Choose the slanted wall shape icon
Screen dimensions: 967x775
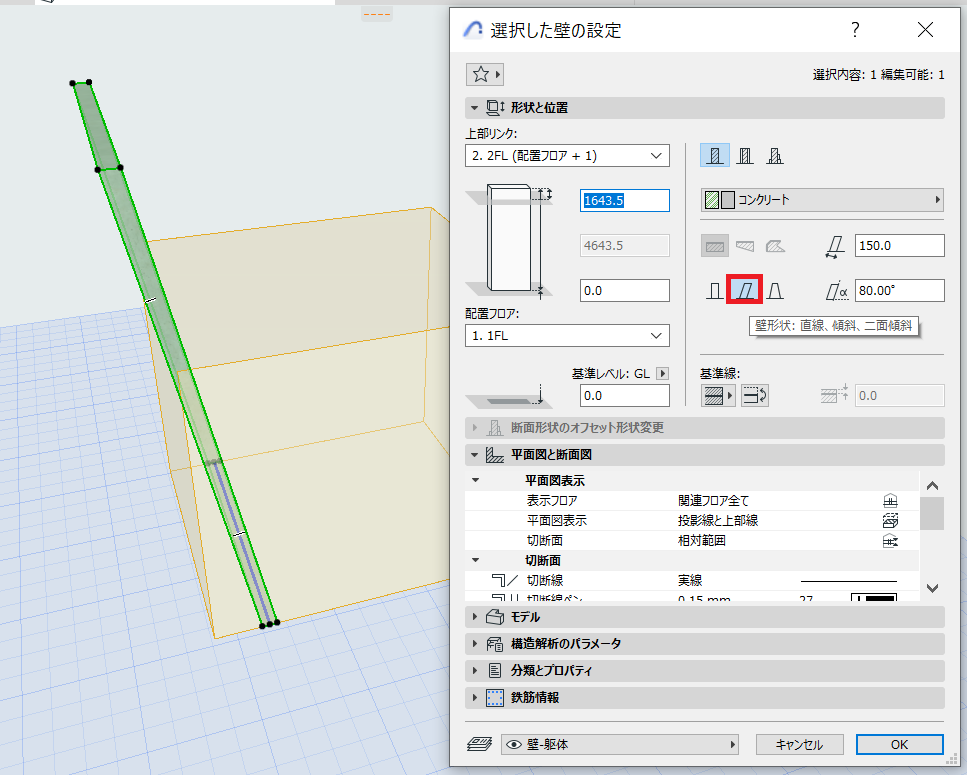pyautogui.click(x=745, y=290)
